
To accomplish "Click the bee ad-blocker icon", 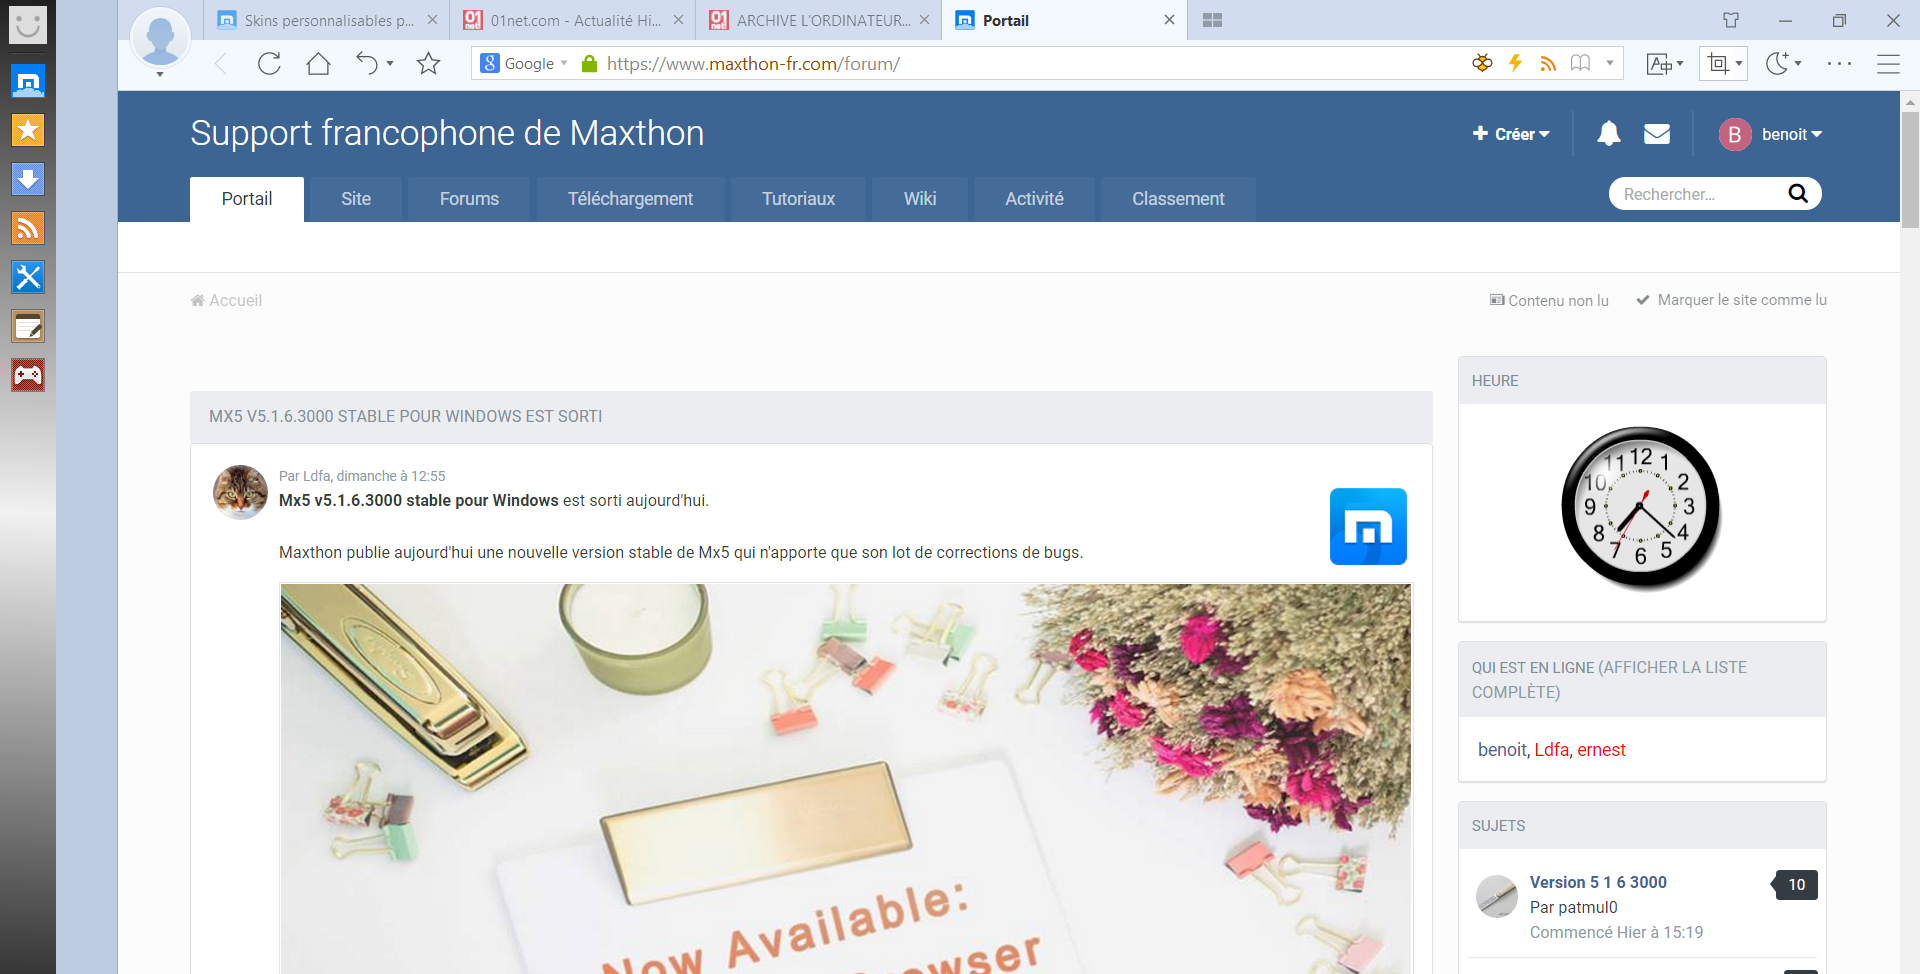I will click(1482, 63).
